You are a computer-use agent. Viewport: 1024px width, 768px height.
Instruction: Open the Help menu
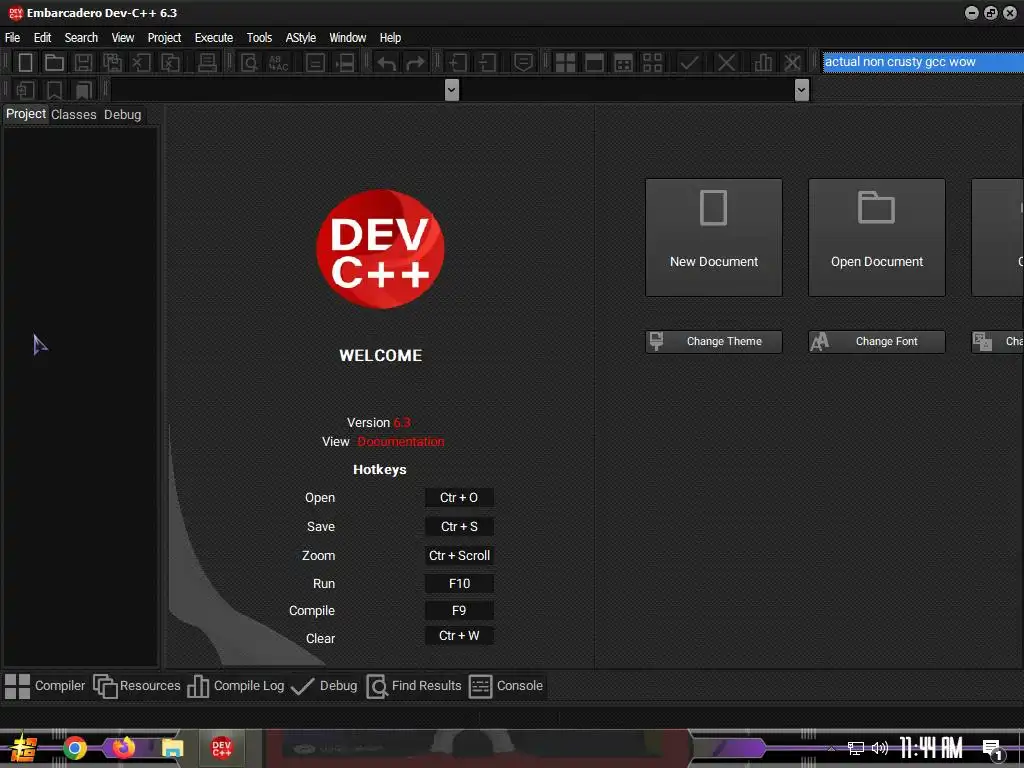click(x=391, y=38)
